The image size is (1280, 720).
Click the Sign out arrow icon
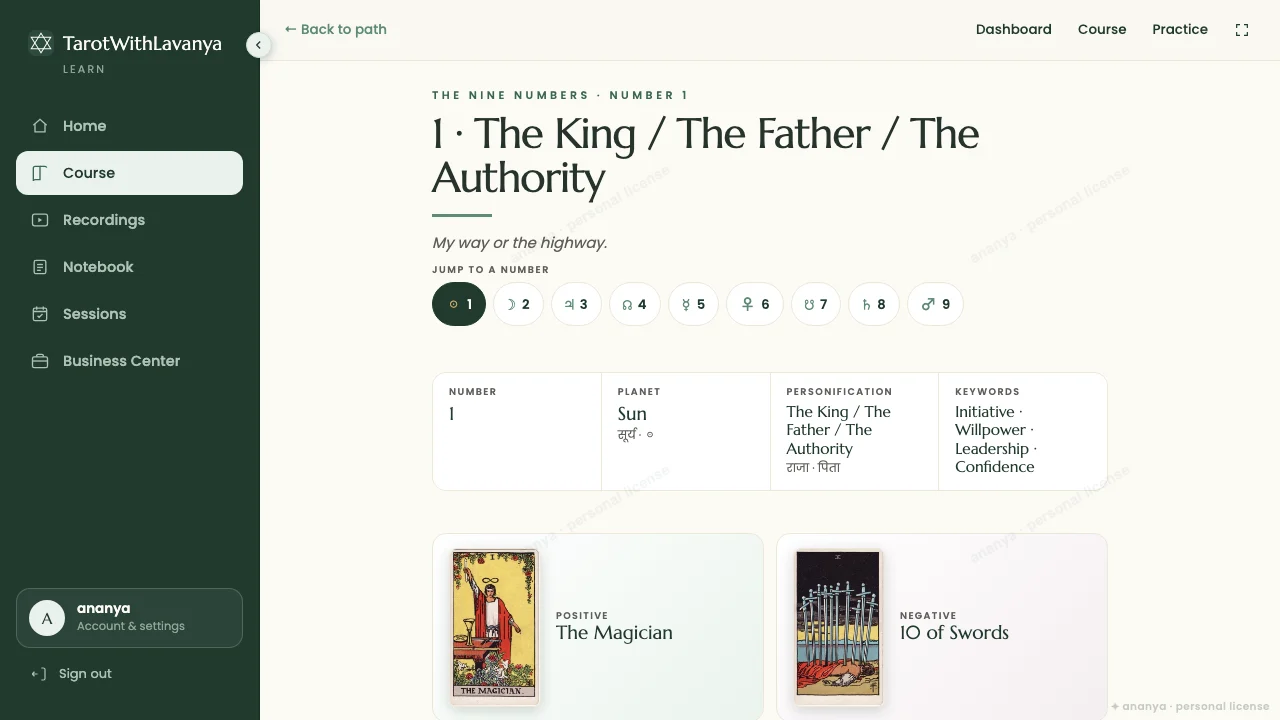[x=39, y=674]
